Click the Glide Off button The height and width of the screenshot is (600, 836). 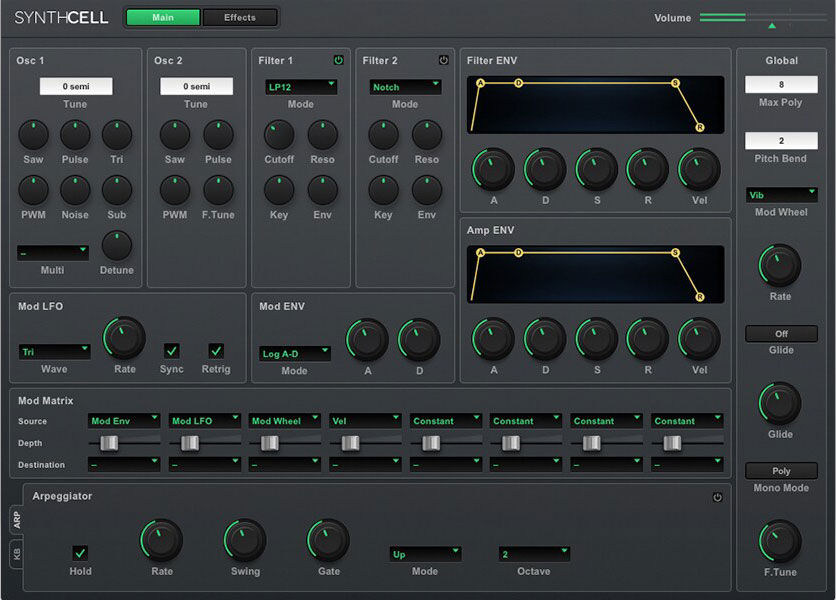coord(781,334)
